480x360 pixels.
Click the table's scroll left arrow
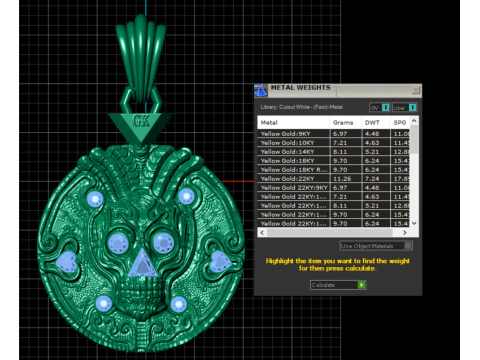coord(262,232)
